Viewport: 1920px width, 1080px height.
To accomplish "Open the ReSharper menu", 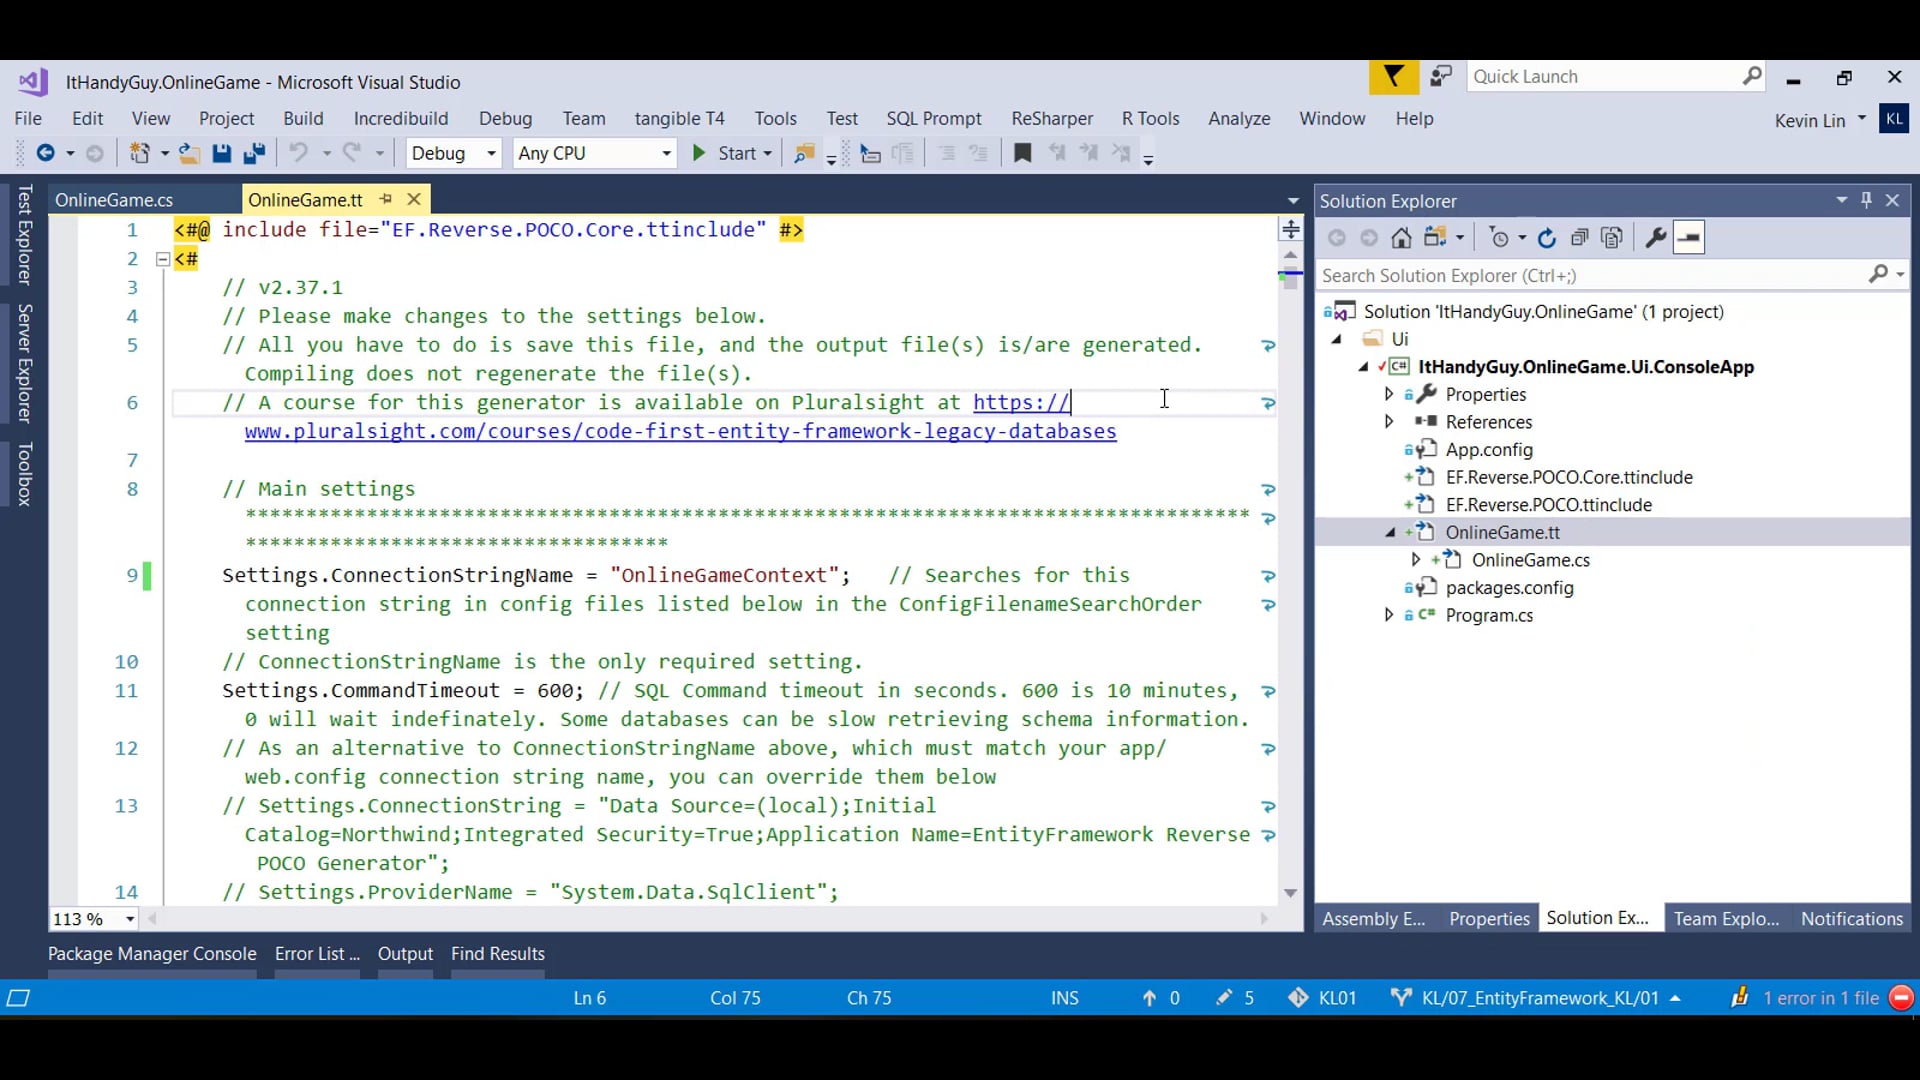I will pyautogui.click(x=1051, y=118).
